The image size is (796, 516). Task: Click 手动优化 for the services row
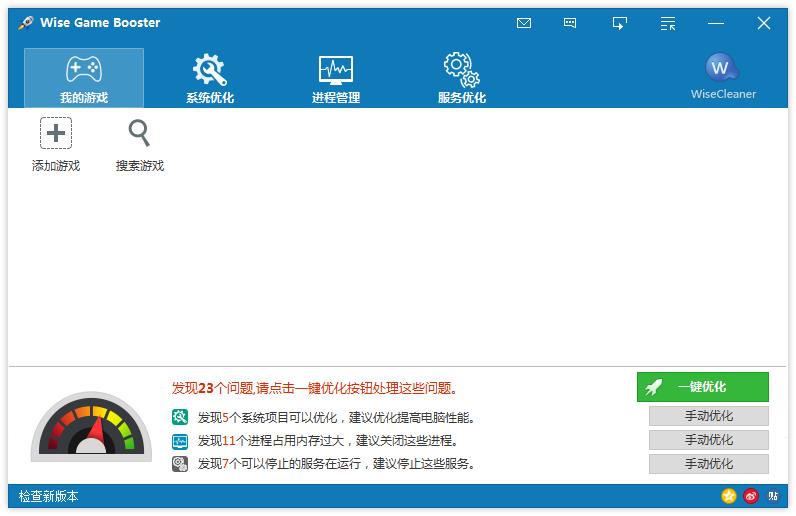tap(708, 464)
